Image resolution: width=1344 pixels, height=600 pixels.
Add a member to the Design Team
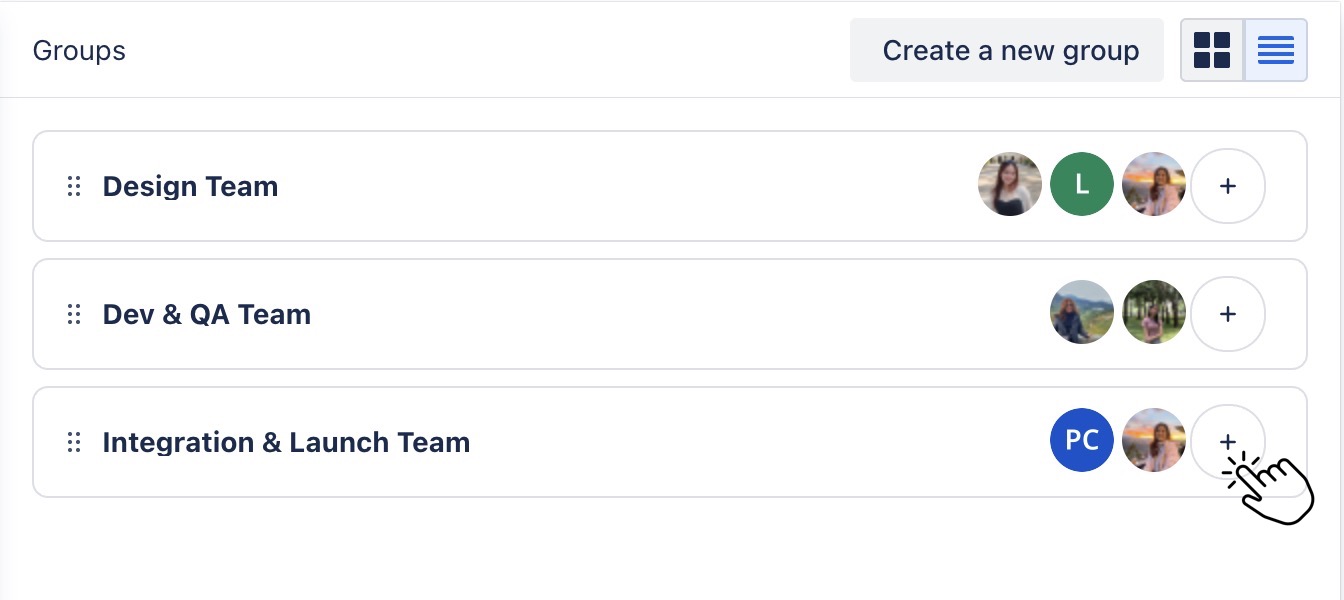pyautogui.click(x=1228, y=186)
